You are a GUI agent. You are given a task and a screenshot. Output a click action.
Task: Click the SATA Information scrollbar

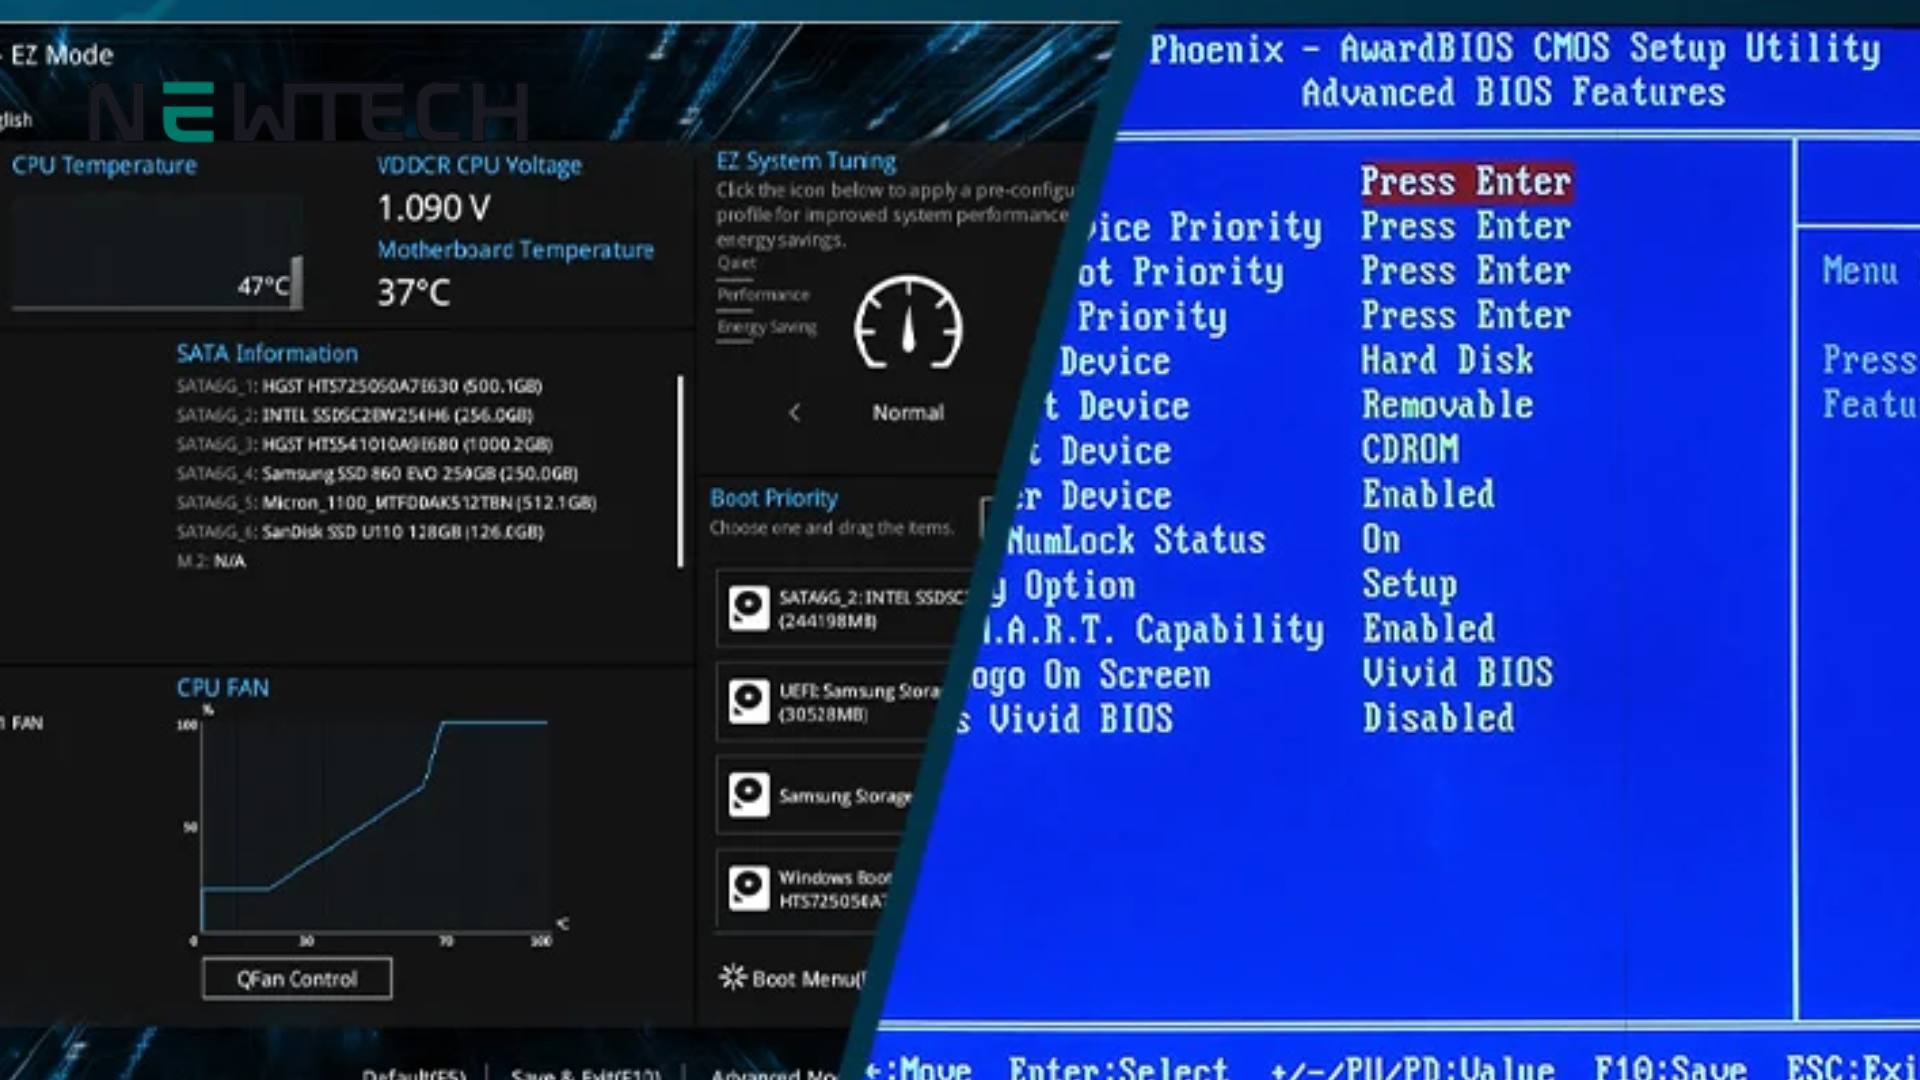click(x=681, y=471)
